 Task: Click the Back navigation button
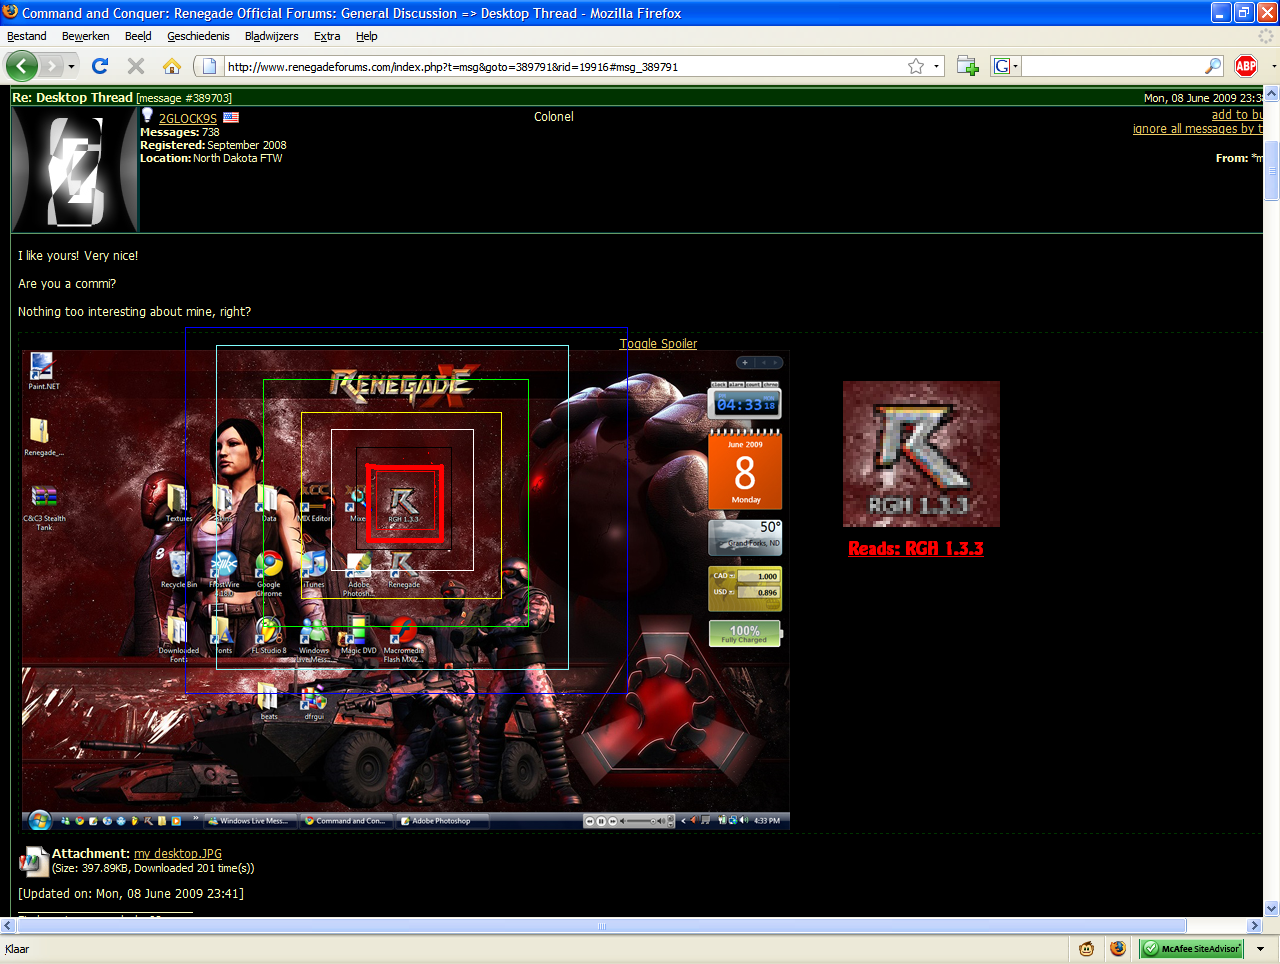tap(22, 66)
